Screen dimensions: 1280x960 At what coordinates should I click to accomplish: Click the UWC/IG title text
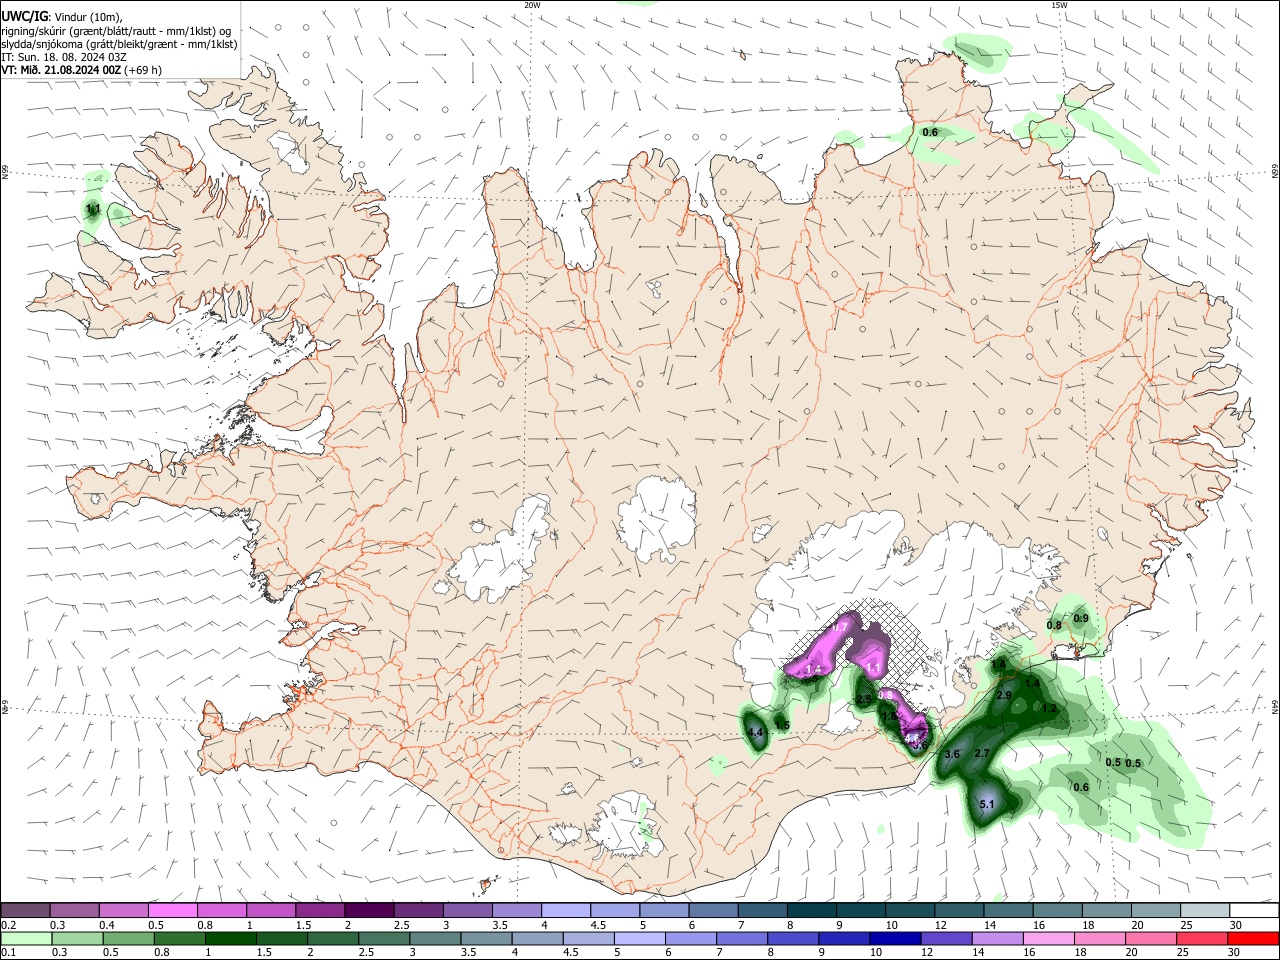pyautogui.click(x=25, y=16)
